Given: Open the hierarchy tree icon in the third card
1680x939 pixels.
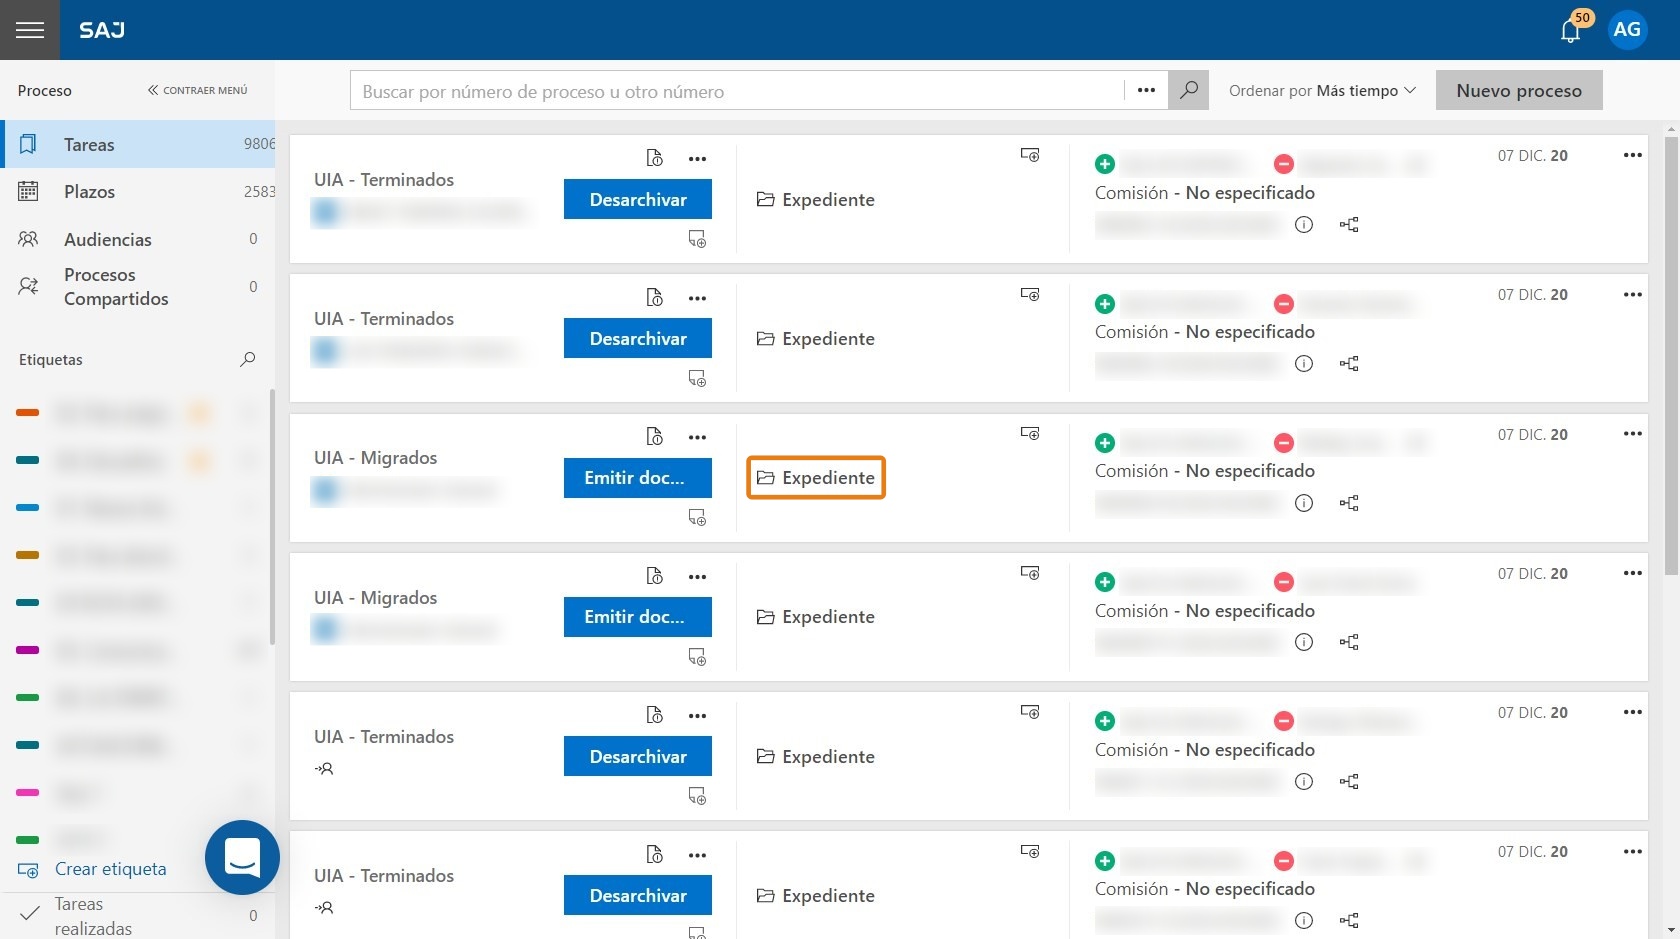Looking at the screenshot, I should [x=1349, y=503].
